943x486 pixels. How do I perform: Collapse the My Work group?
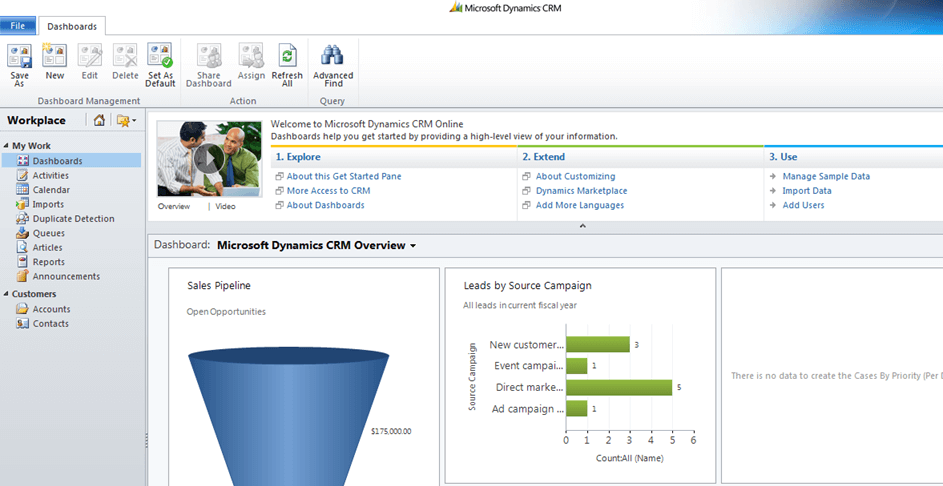click(7, 146)
